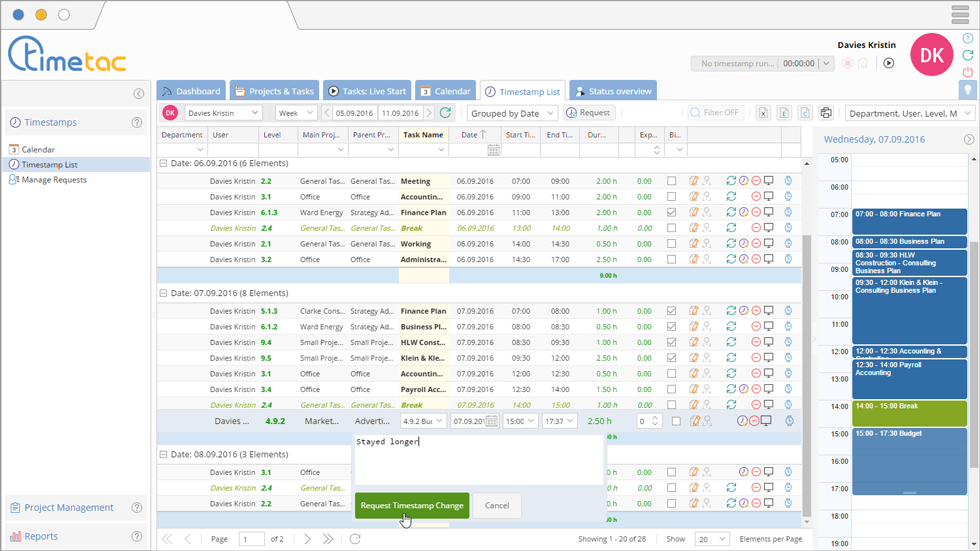Click the green refresh icon beside date range
980x551 pixels.
[x=446, y=113]
